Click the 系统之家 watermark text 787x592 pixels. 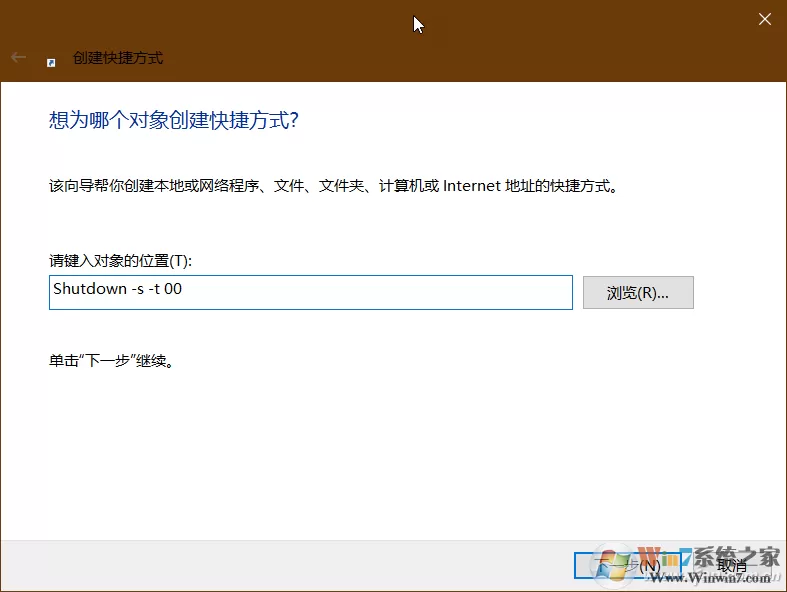[737, 557]
